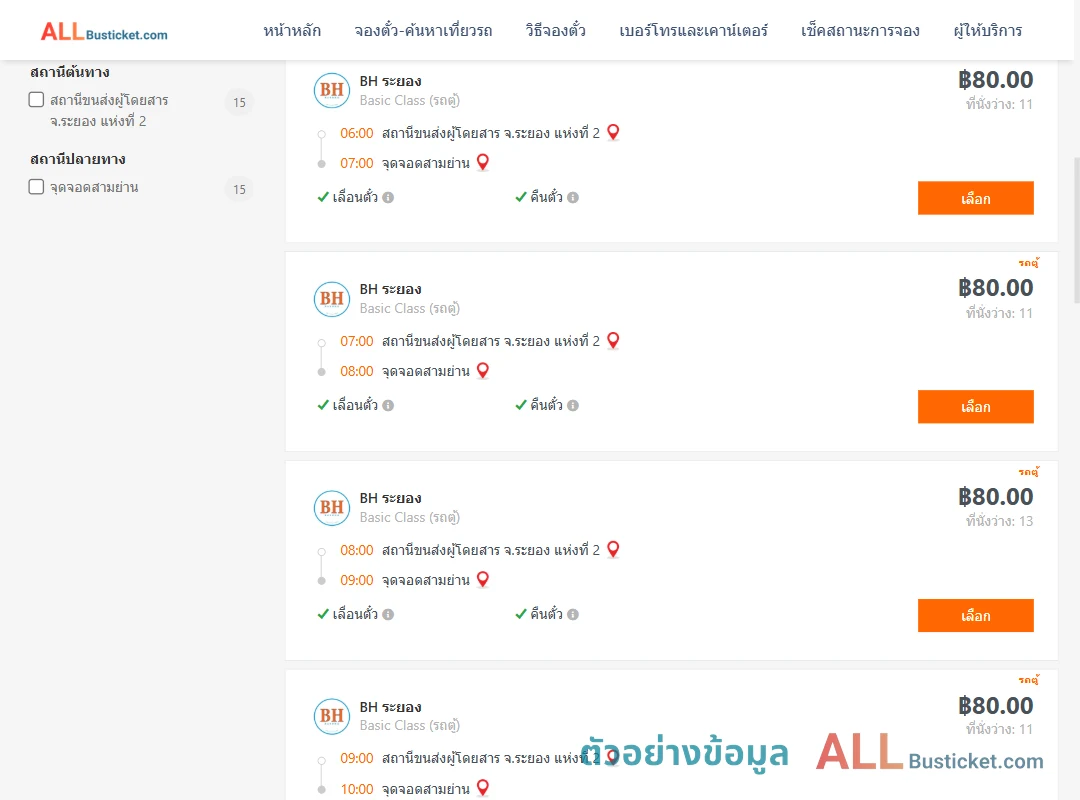Go to วิธีจองตั๋ว page
The height and width of the screenshot is (800, 1080).
556,31
